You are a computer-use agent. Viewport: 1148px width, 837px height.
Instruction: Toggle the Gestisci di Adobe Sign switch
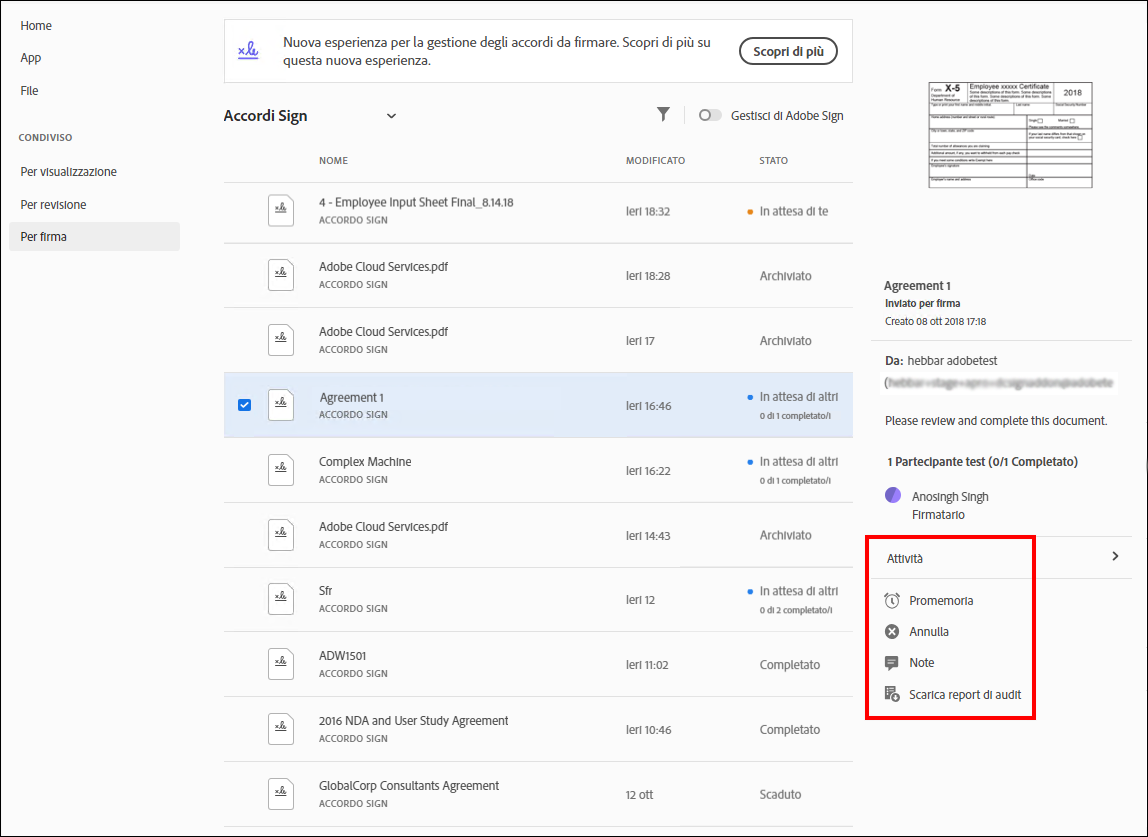point(710,116)
